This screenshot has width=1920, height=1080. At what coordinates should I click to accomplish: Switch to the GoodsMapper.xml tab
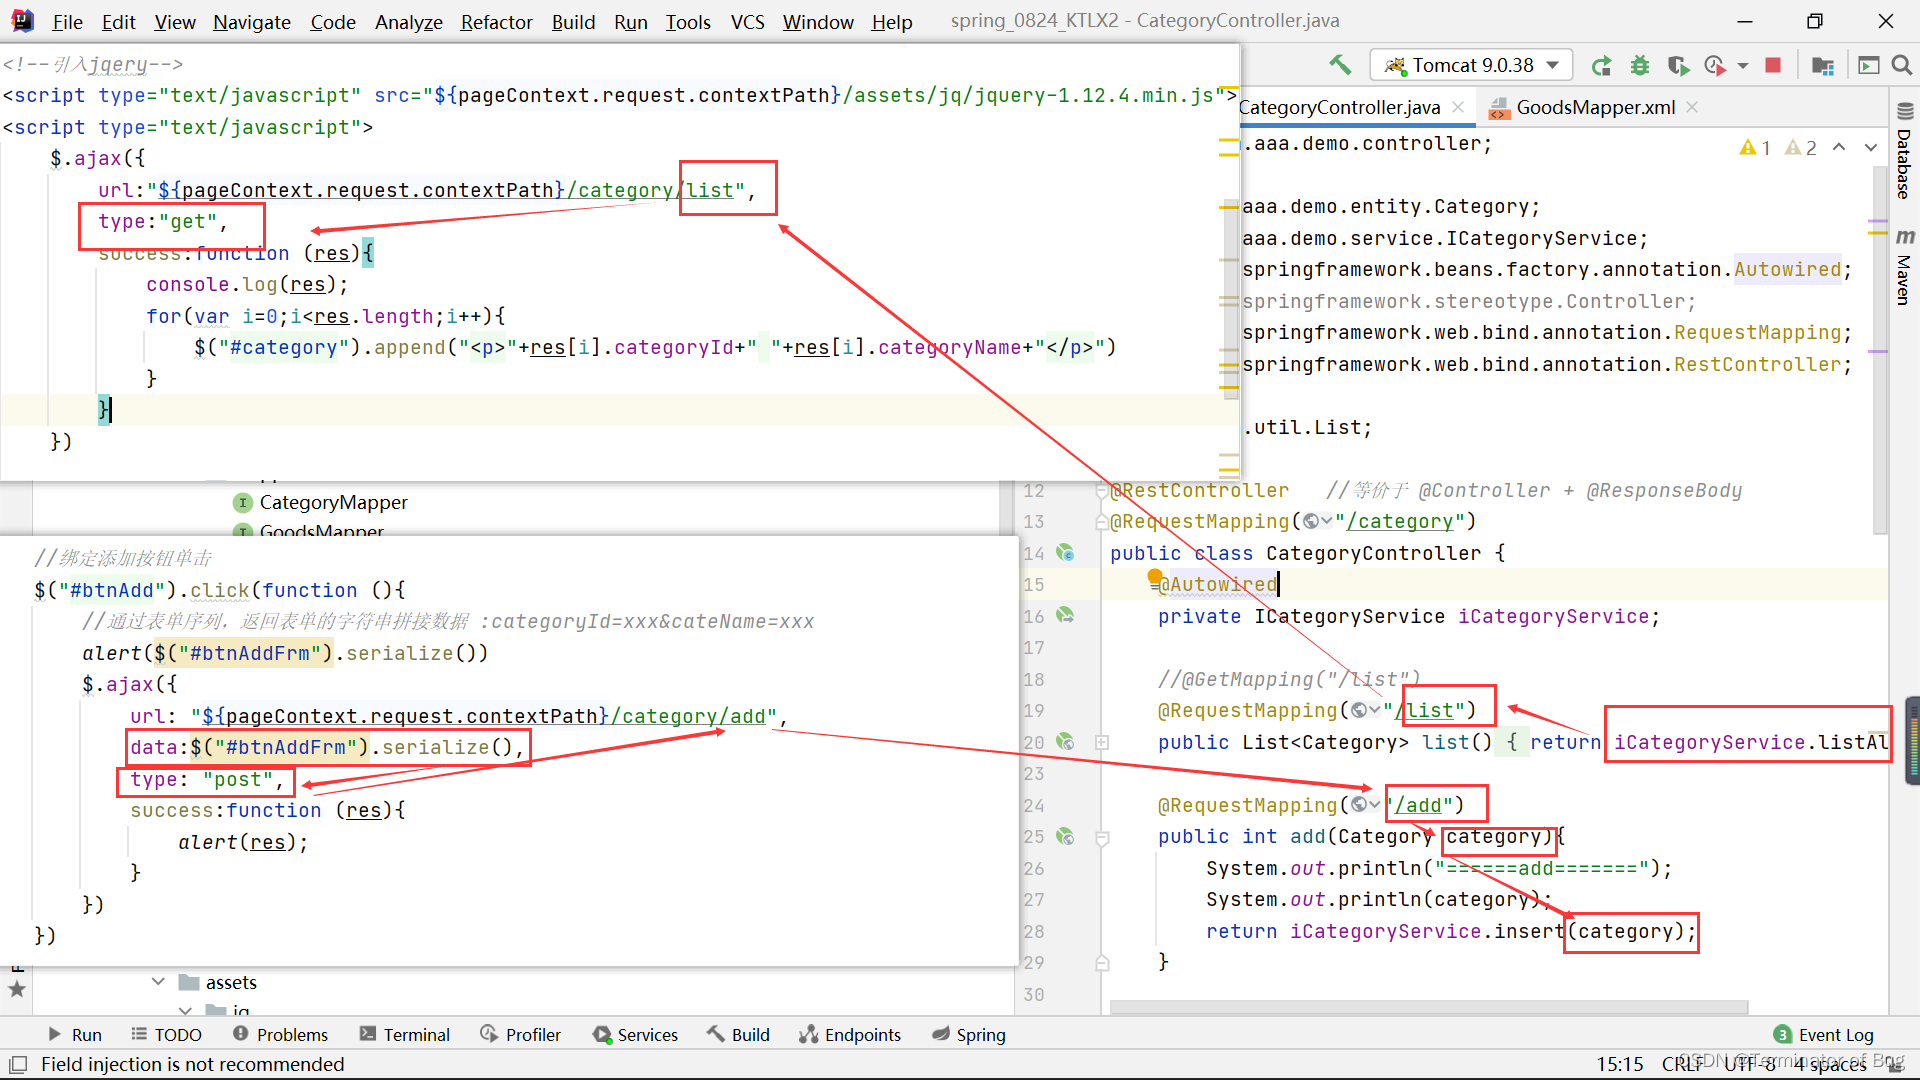[x=1594, y=107]
